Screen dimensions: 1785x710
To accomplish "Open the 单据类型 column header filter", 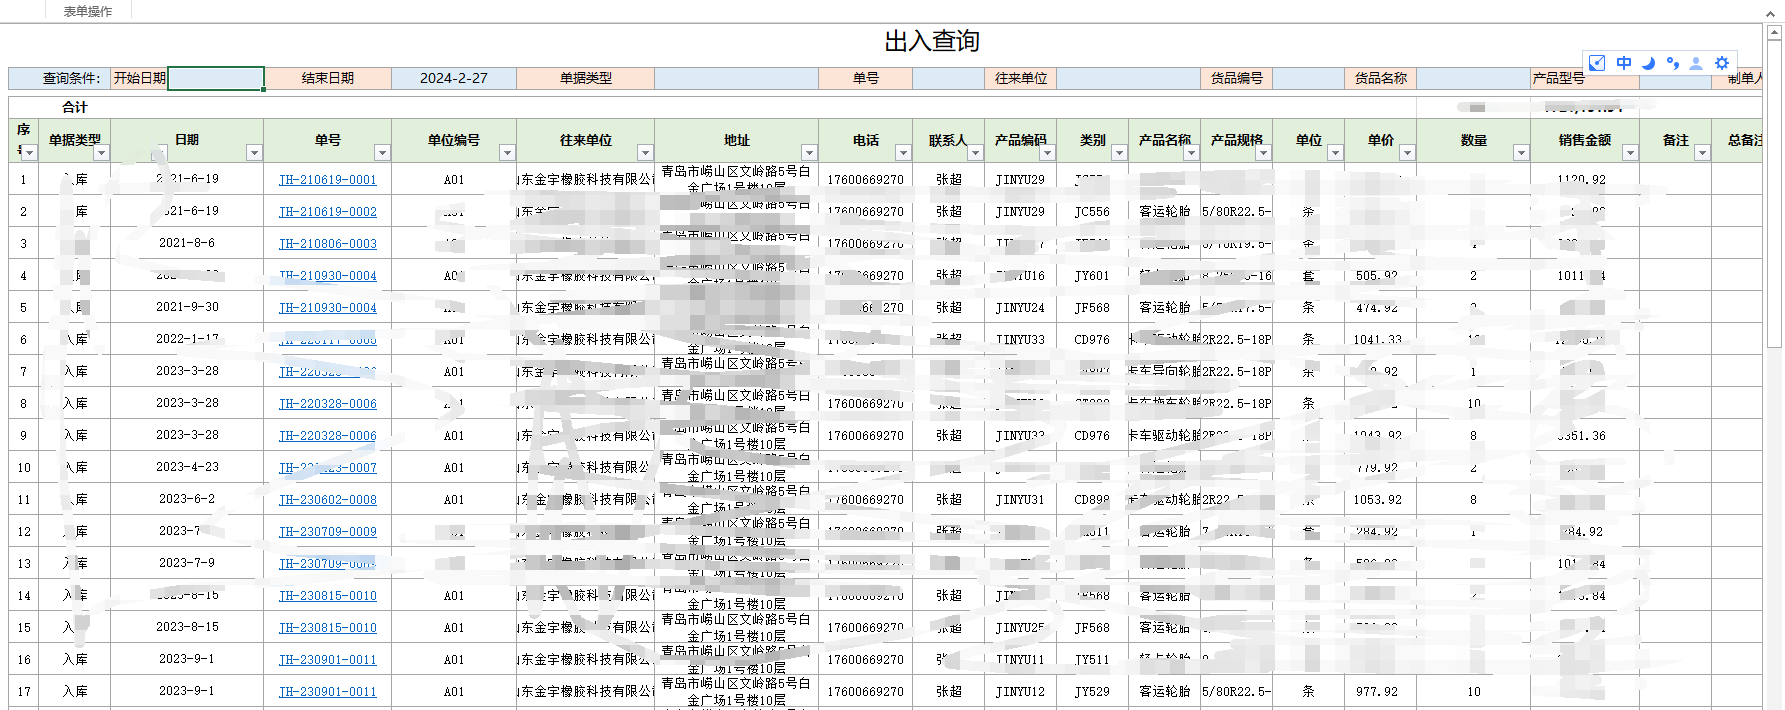I will [101, 153].
